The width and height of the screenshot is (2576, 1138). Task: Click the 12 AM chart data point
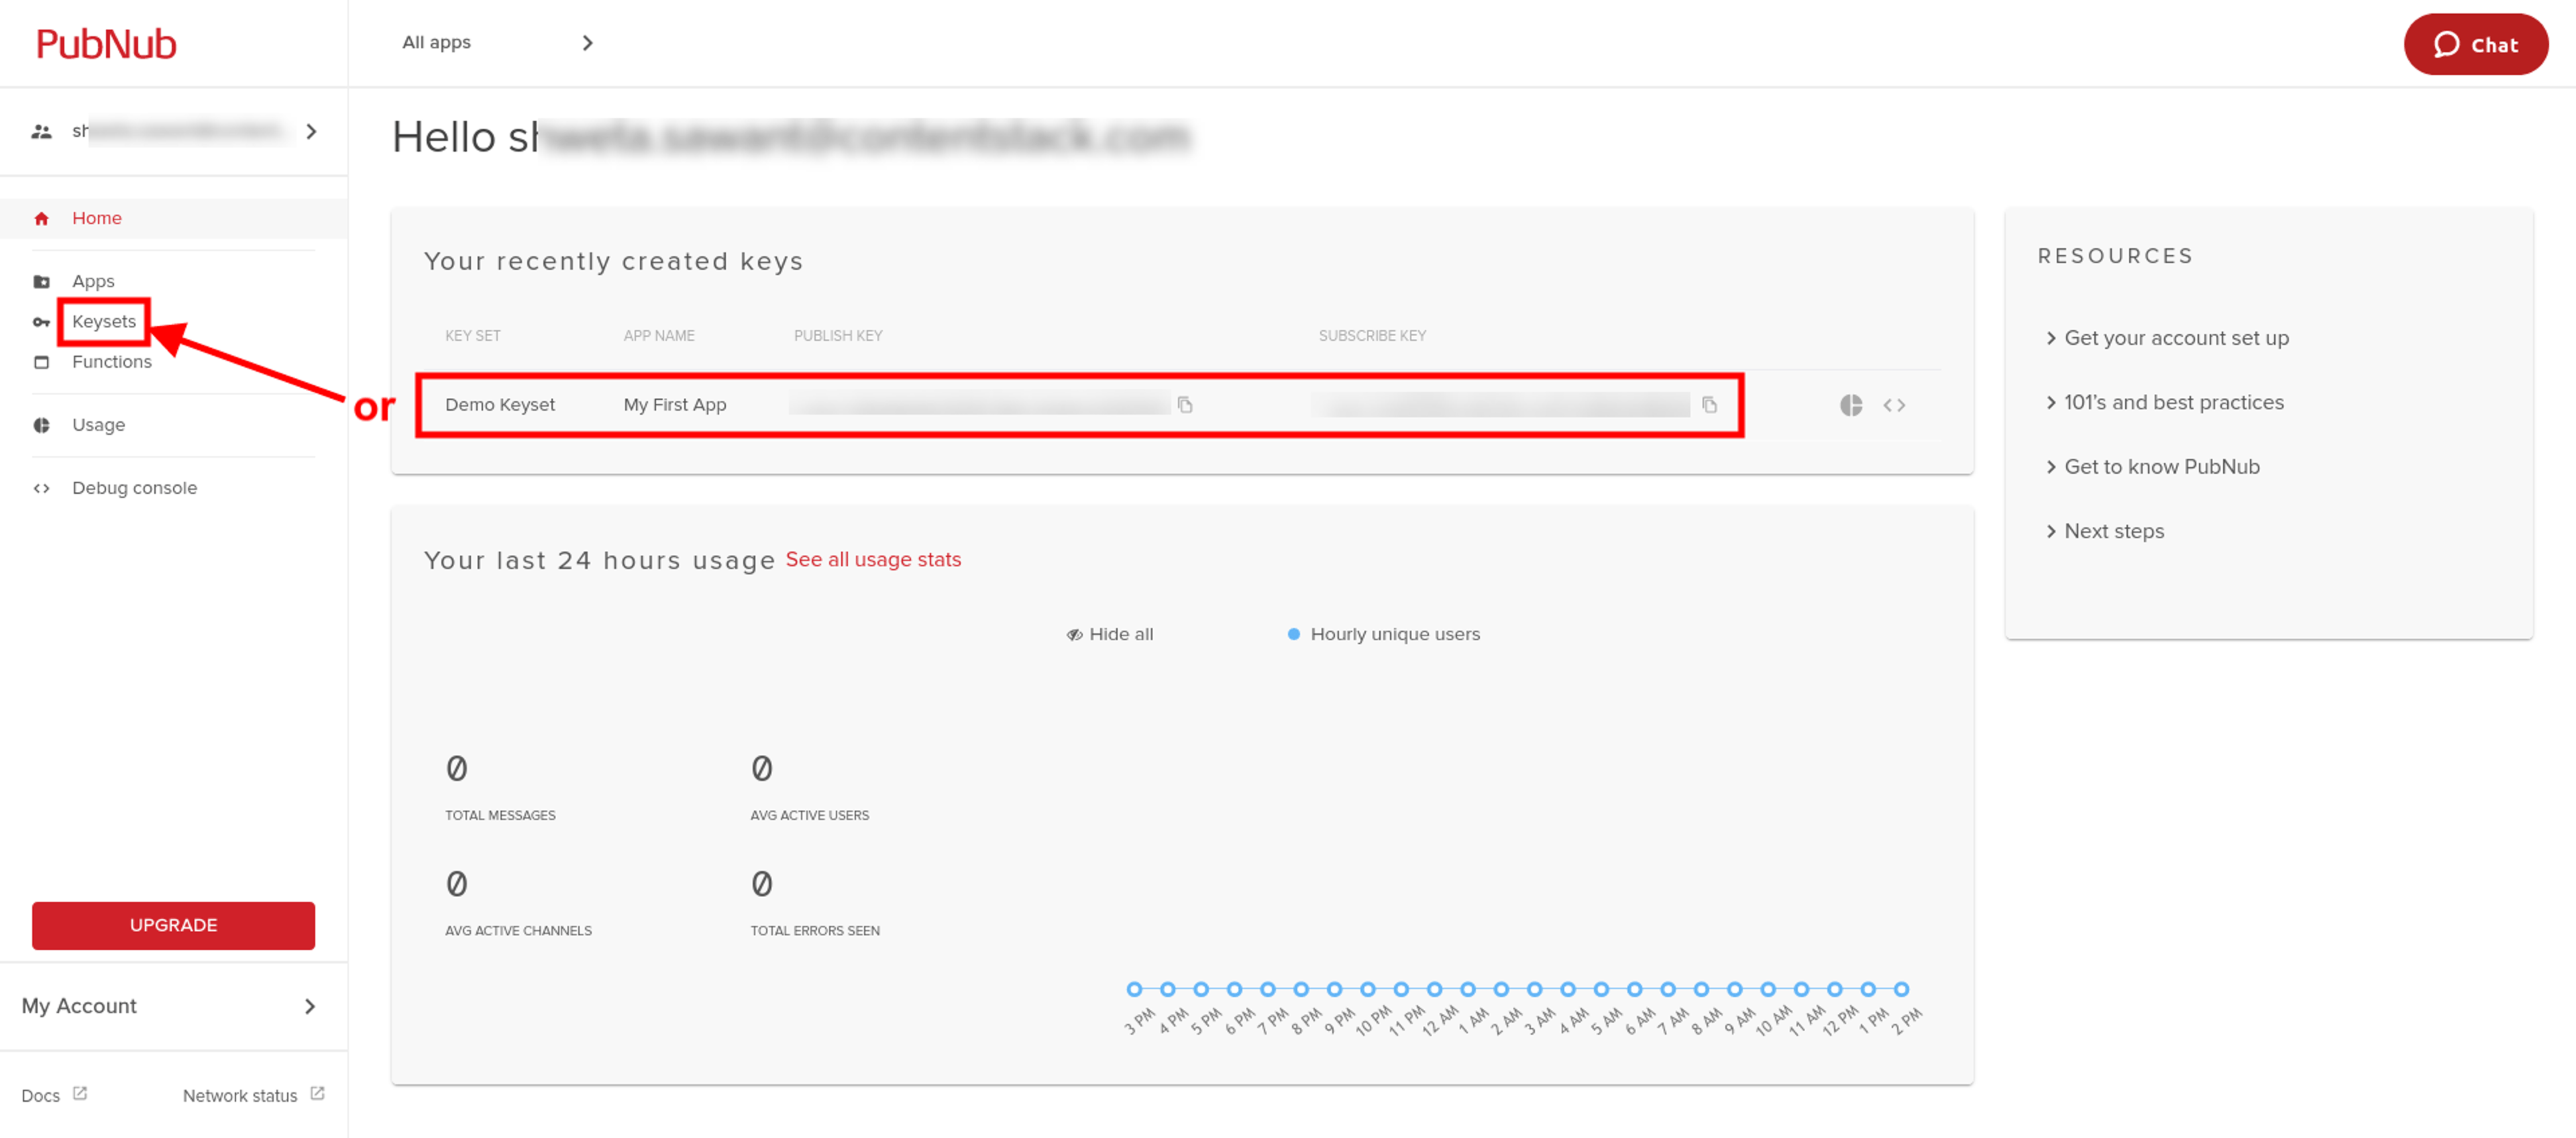[x=1434, y=989]
